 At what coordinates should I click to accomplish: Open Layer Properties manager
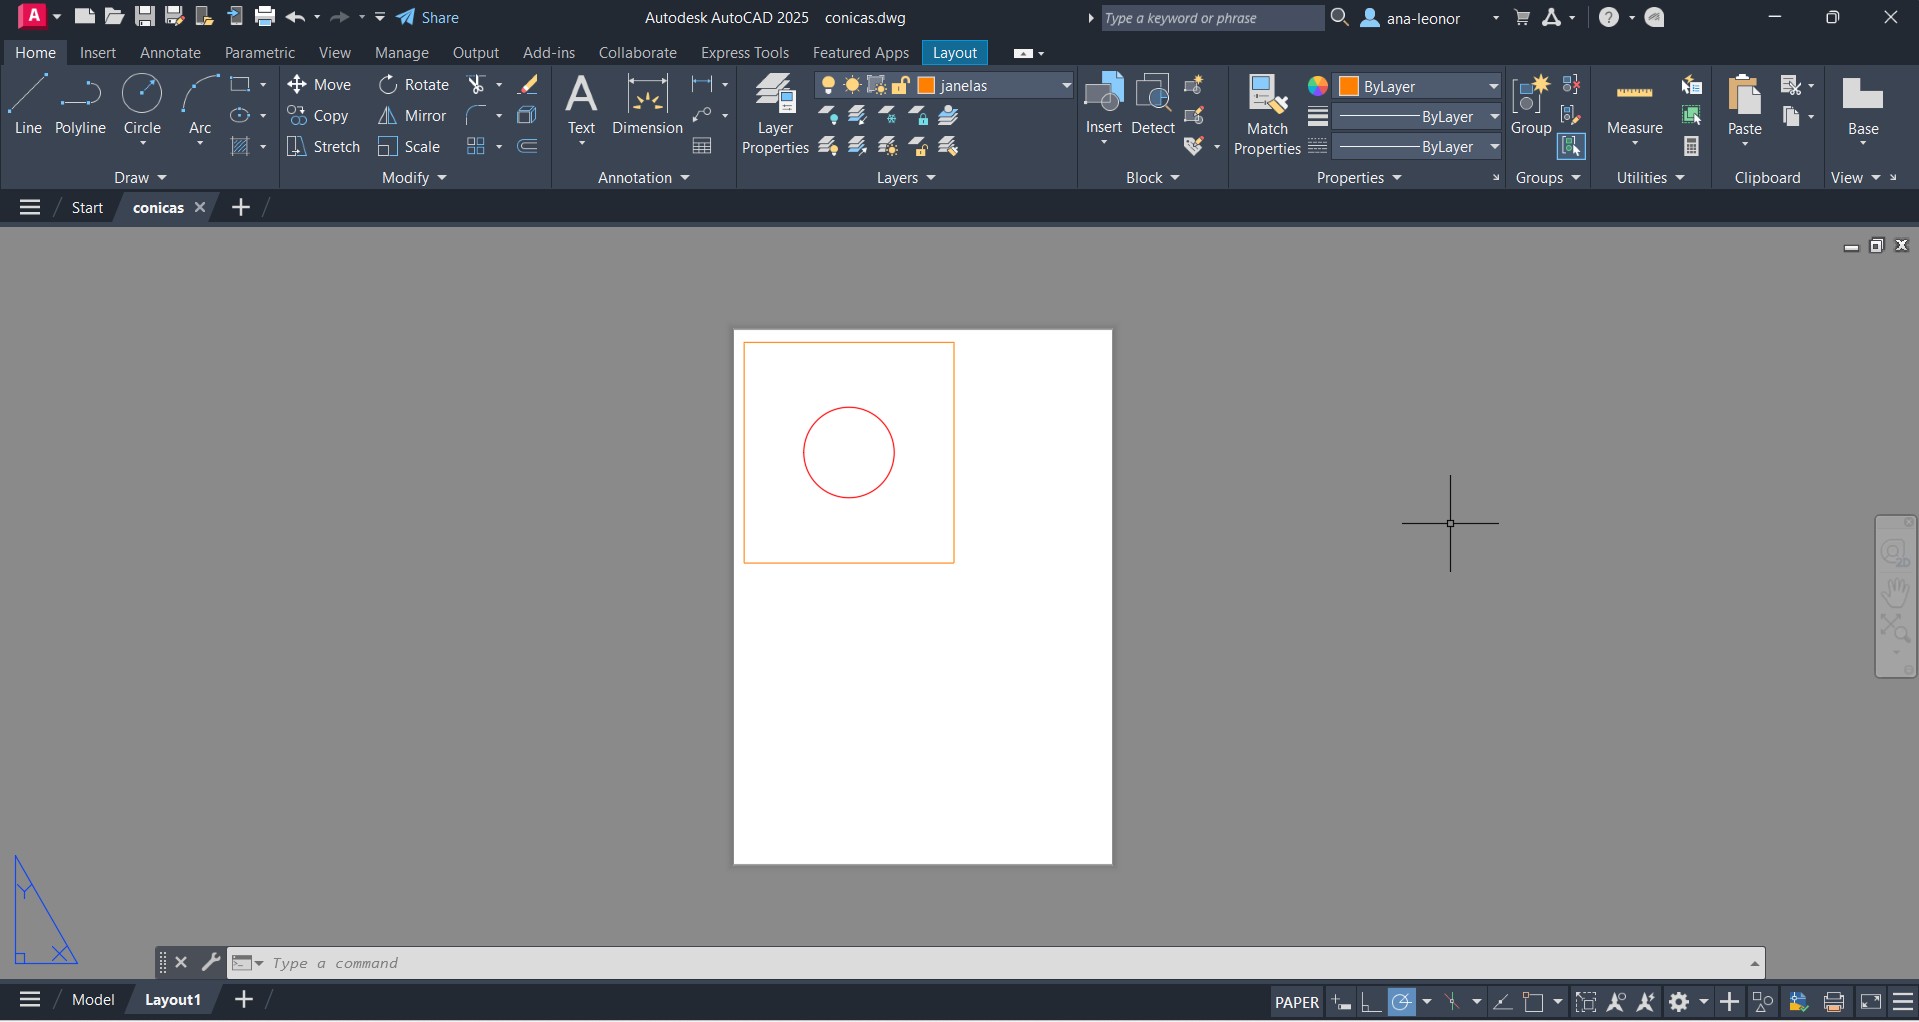click(x=775, y=115)
